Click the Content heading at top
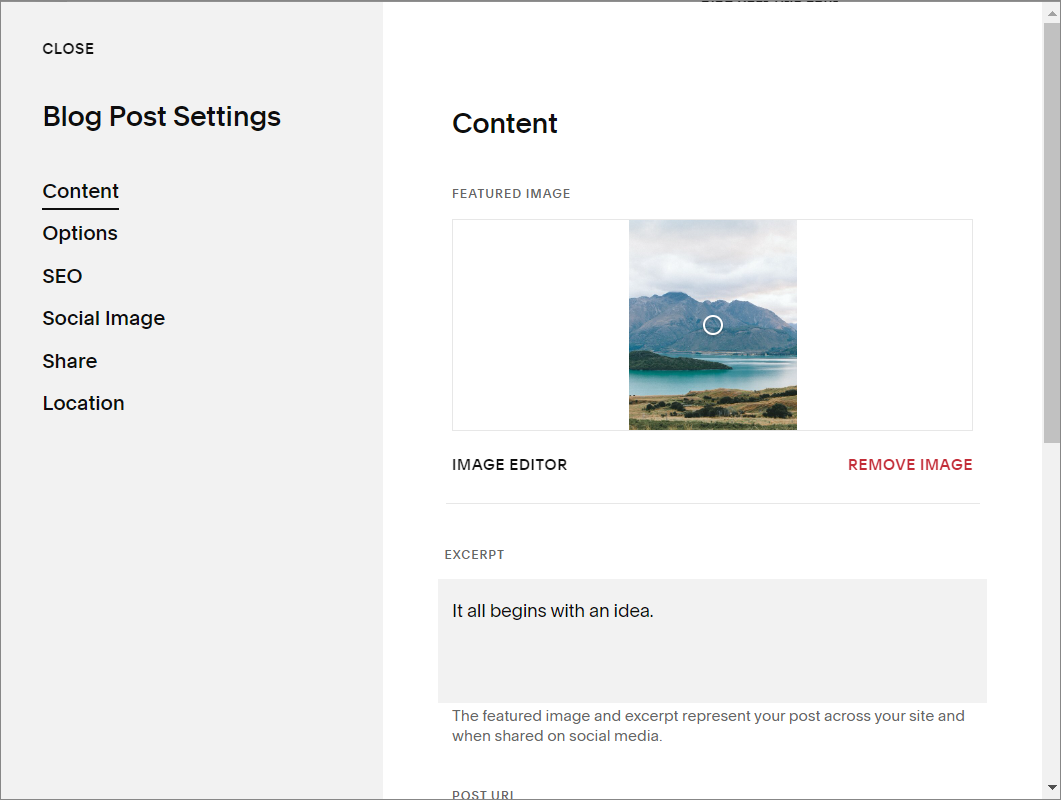Viewport: 1061px width, 800px height. [504, 123]
